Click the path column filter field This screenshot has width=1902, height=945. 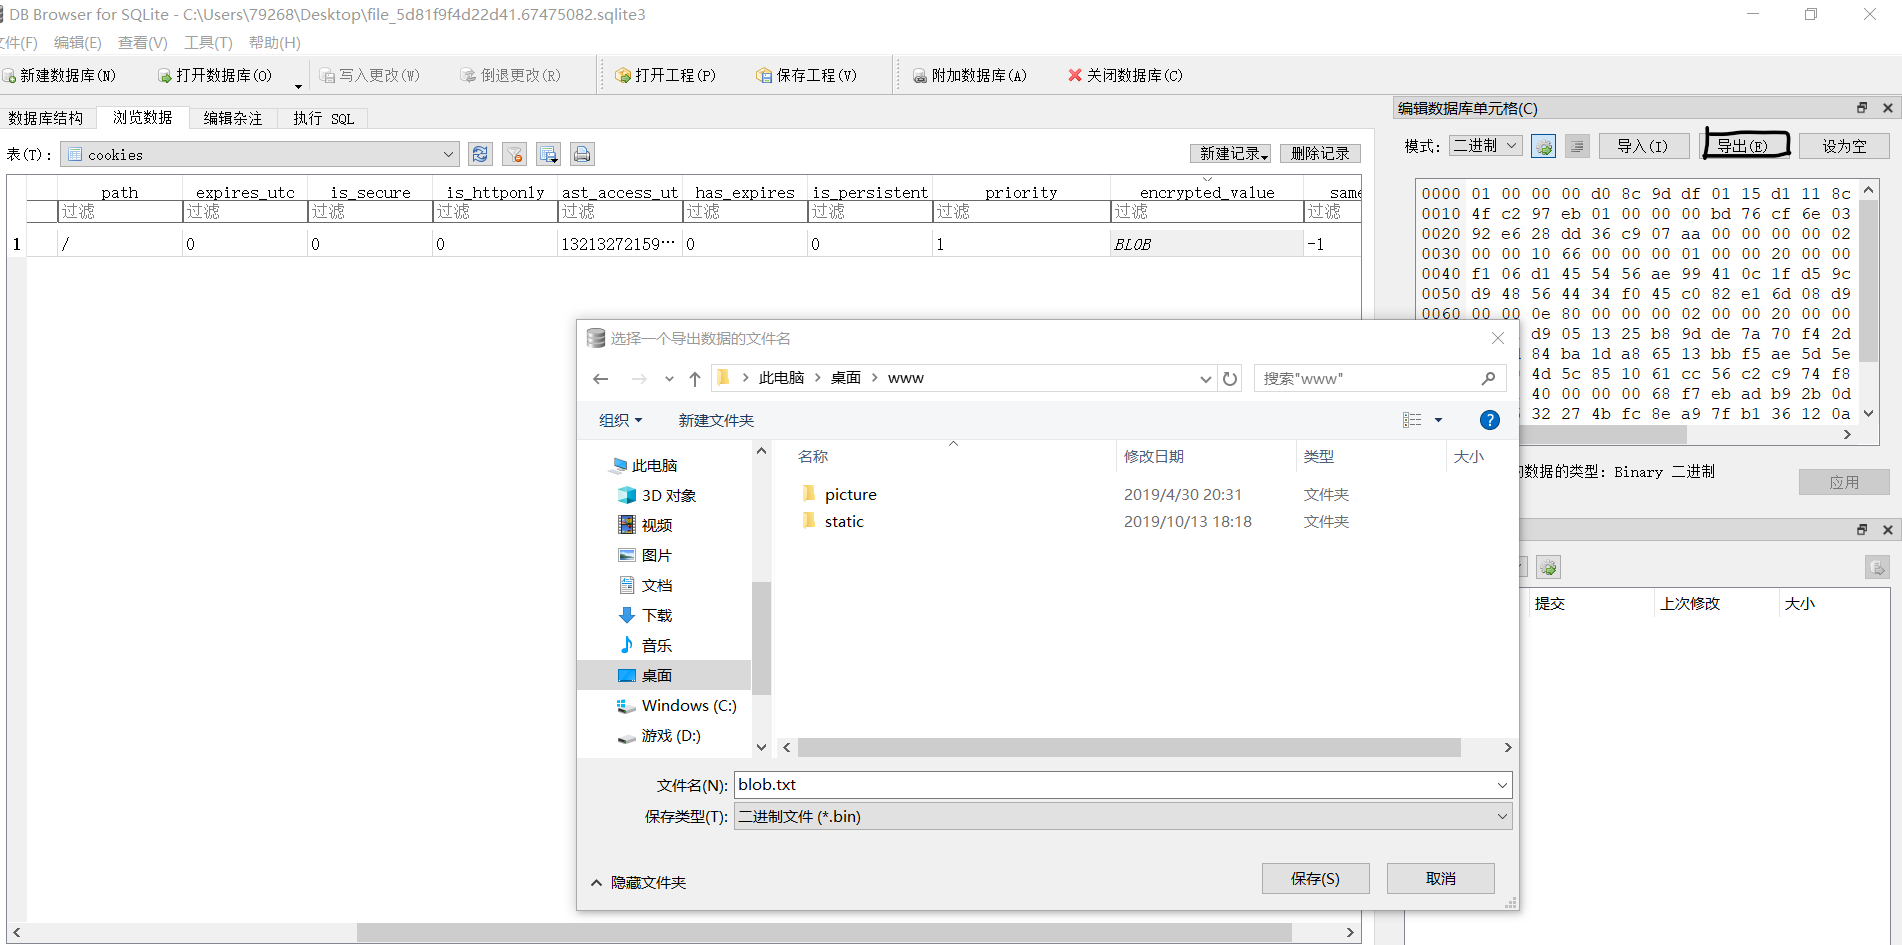tap(120, 211)
